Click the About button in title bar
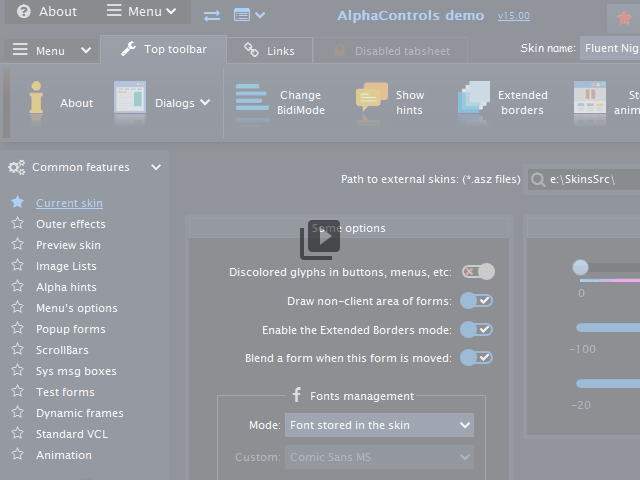640x480 pixels. pyautogui.click(x=47, y=11)
